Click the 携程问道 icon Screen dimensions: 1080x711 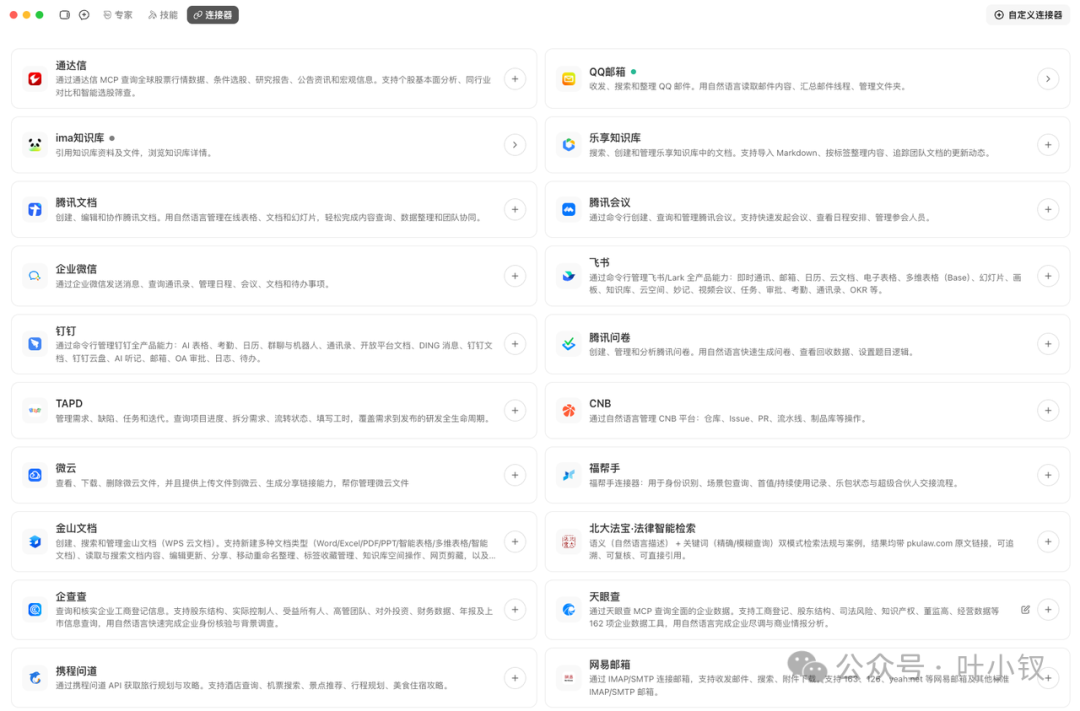[x=34, y=678]
